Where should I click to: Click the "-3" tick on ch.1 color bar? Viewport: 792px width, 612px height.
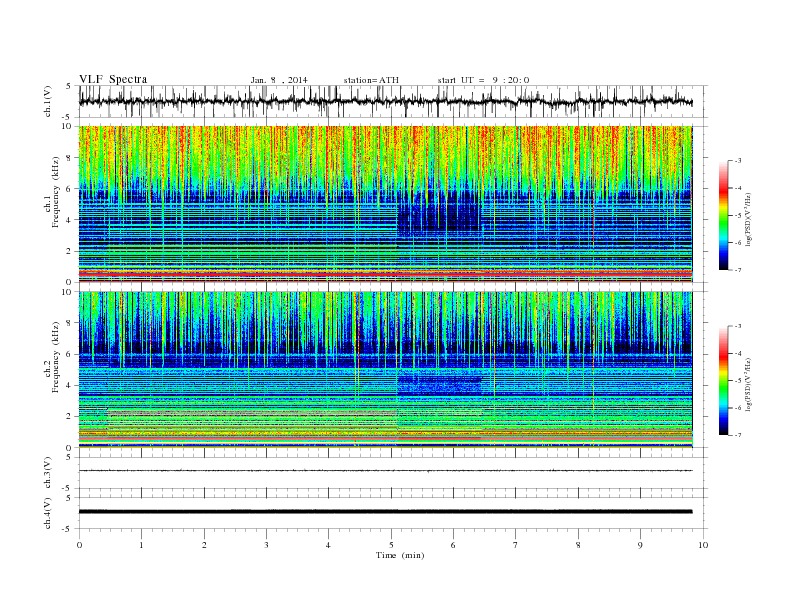(737, 161)
